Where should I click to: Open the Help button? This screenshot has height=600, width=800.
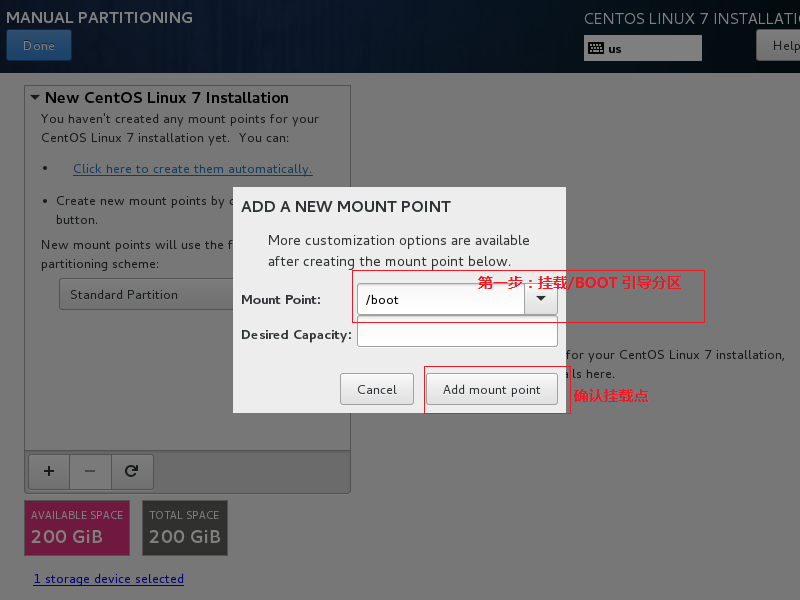780,46
